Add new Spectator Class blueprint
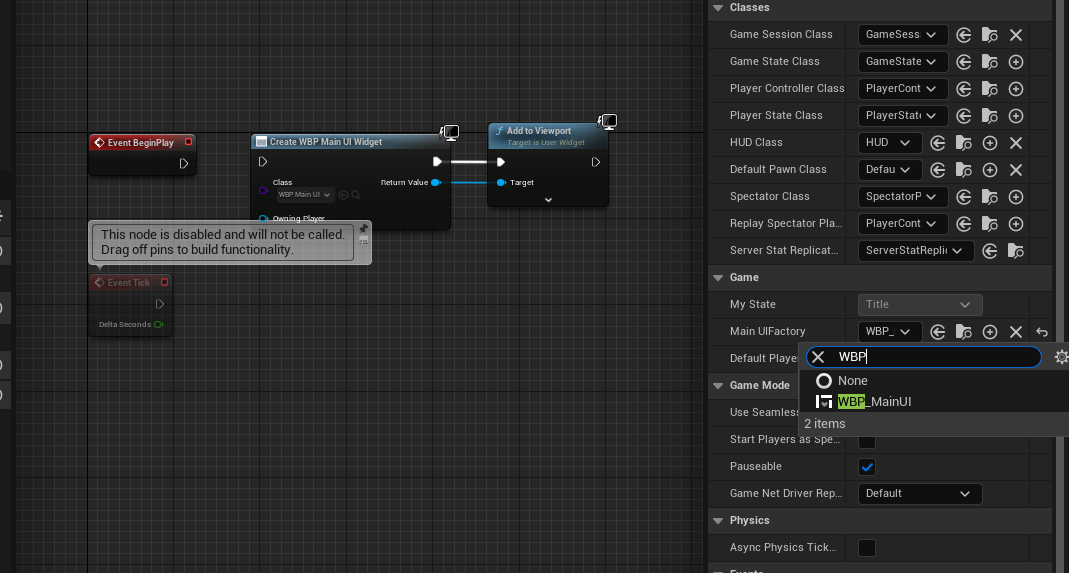The height and width of the screenshot is (573, 1069). [x=1016, y=197]
